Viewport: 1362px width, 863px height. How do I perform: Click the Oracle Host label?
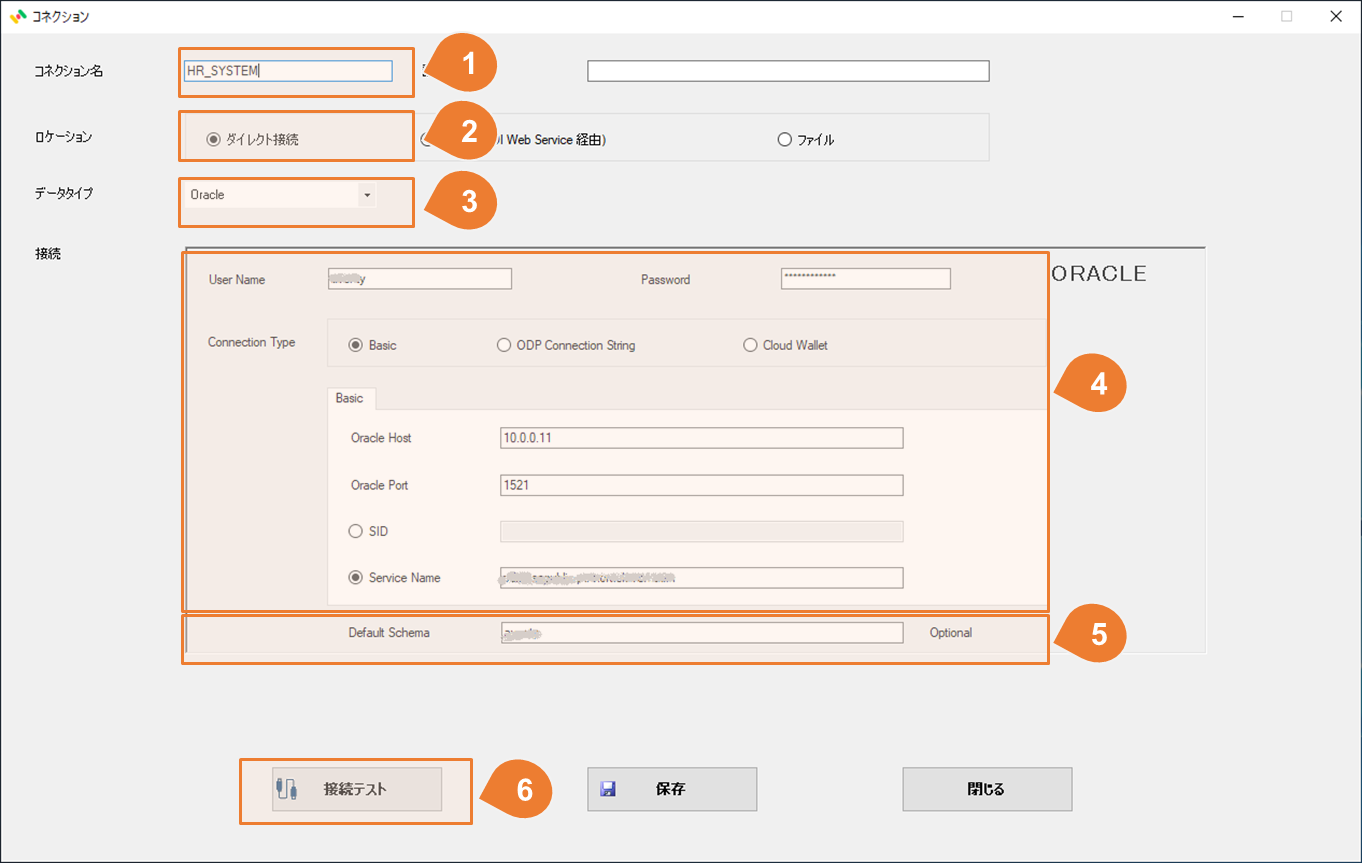tap(381, 438)
